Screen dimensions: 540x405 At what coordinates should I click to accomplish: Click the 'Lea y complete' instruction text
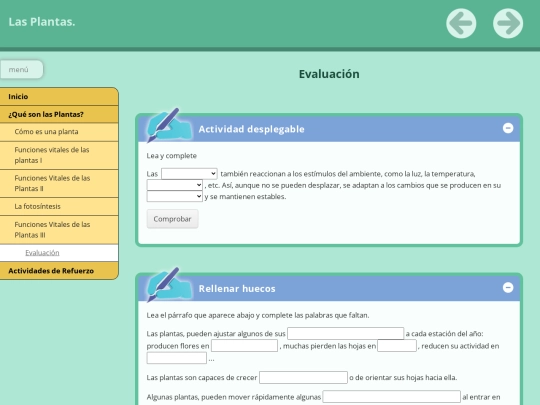(x=172, y=156)
